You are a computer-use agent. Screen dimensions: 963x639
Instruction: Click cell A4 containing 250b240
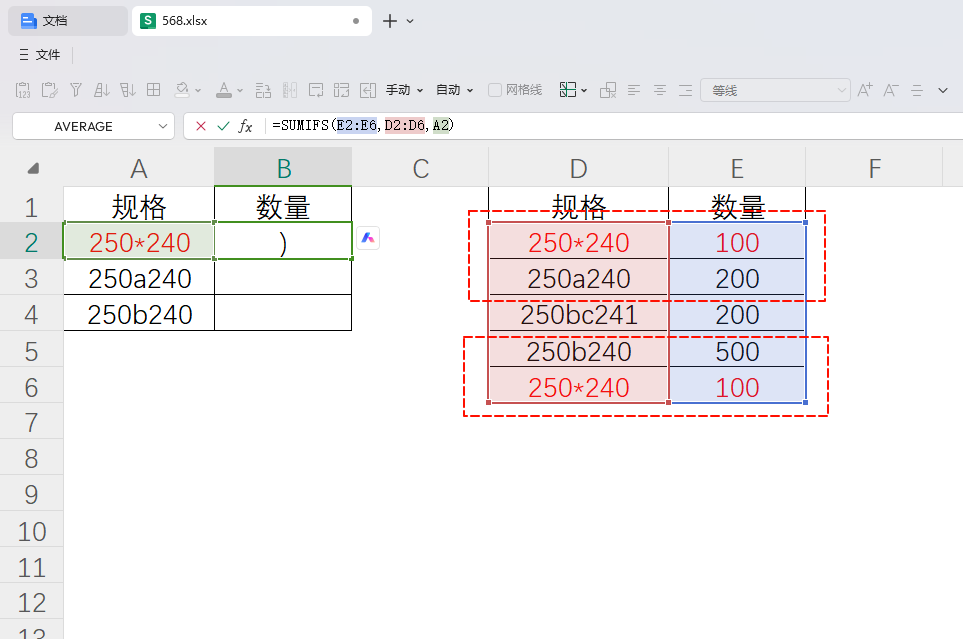tap(139, 314)
